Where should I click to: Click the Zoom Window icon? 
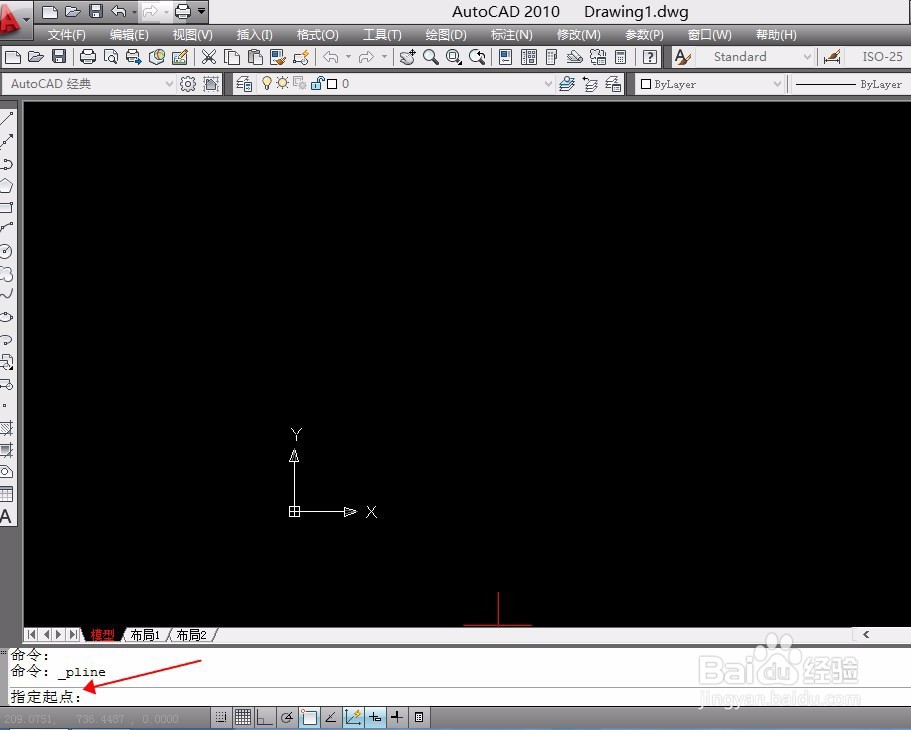[454, 57]
